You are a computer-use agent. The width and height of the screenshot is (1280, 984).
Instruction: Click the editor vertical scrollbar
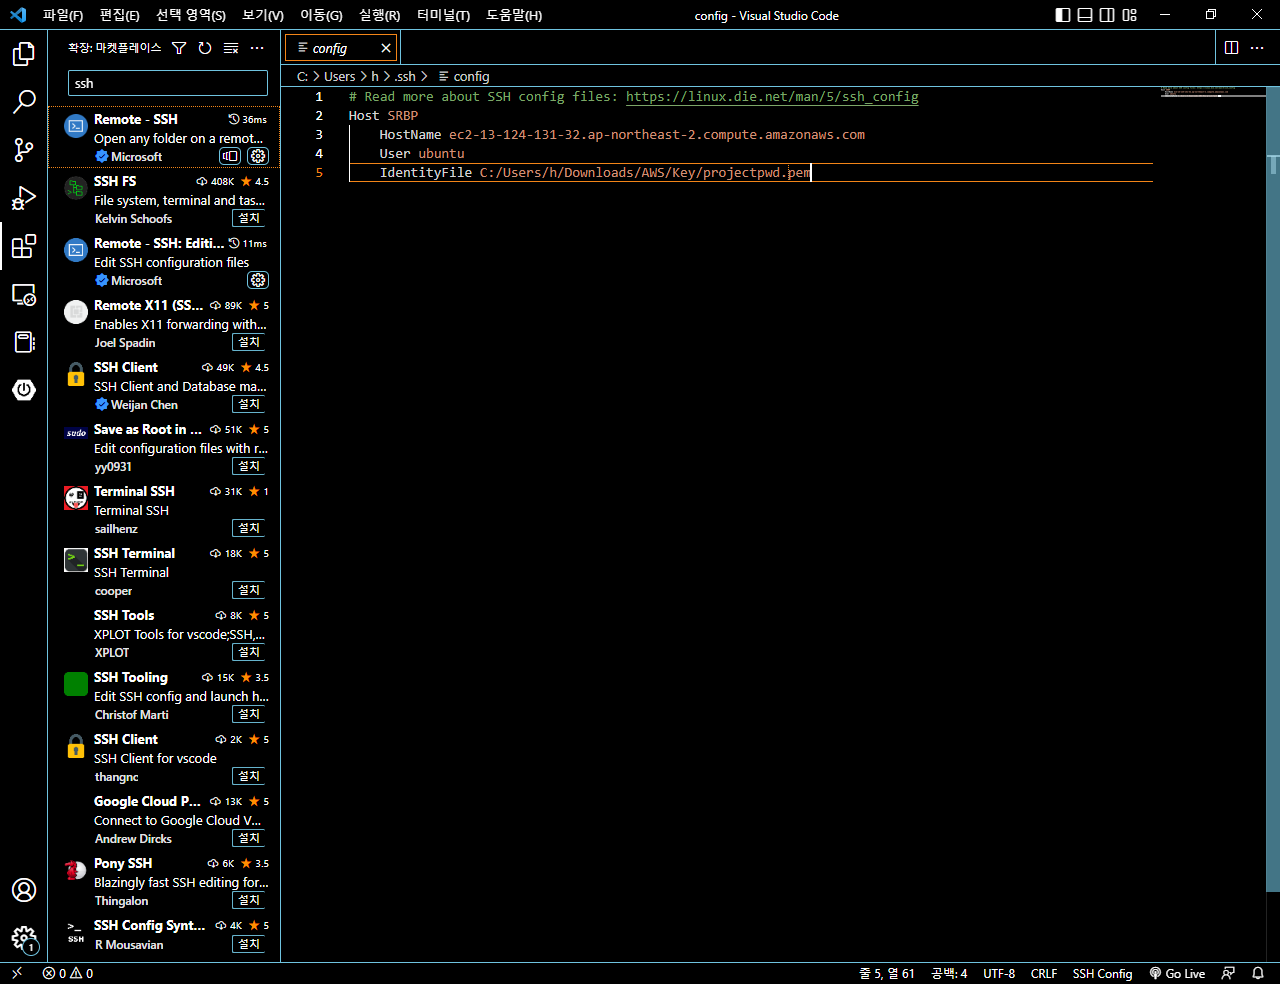tap(1273, 488)
